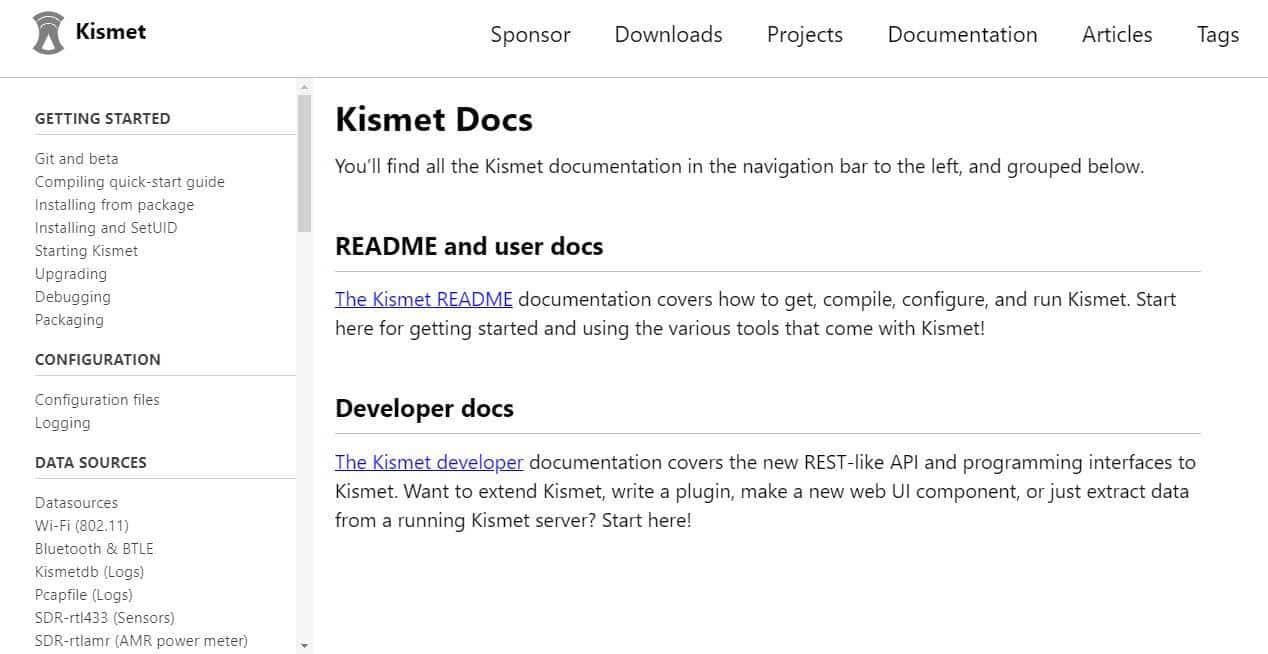Select Downloads in the navigation bar
The image size is (1268, 654).
point(667,34)
